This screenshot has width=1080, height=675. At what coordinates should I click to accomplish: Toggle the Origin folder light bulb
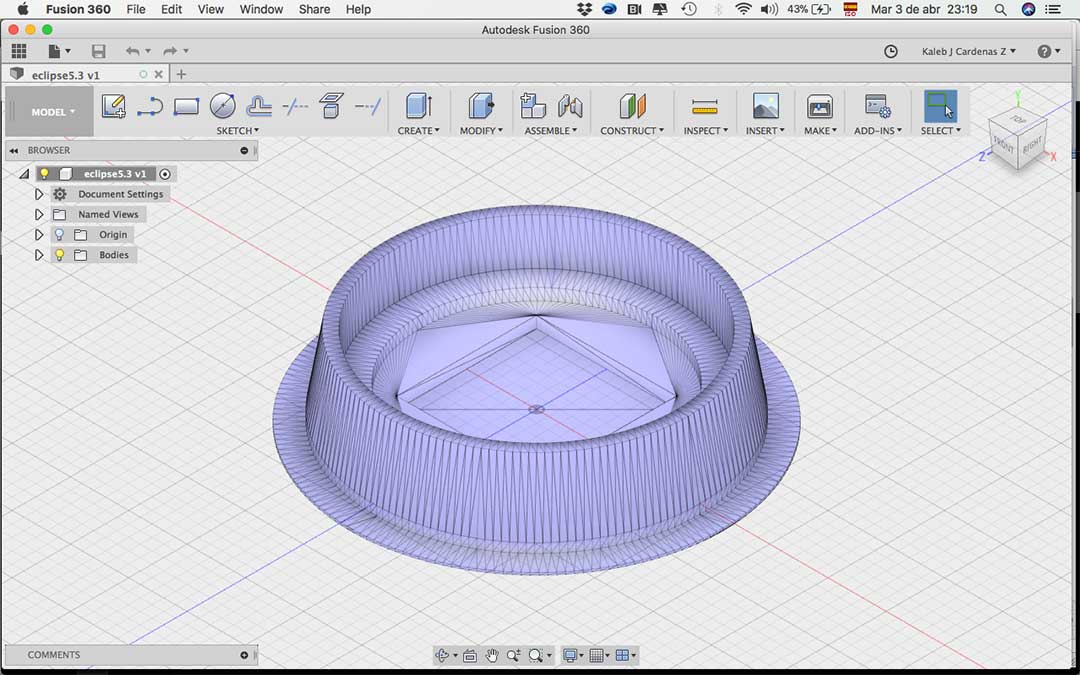(x=59, y=234)
